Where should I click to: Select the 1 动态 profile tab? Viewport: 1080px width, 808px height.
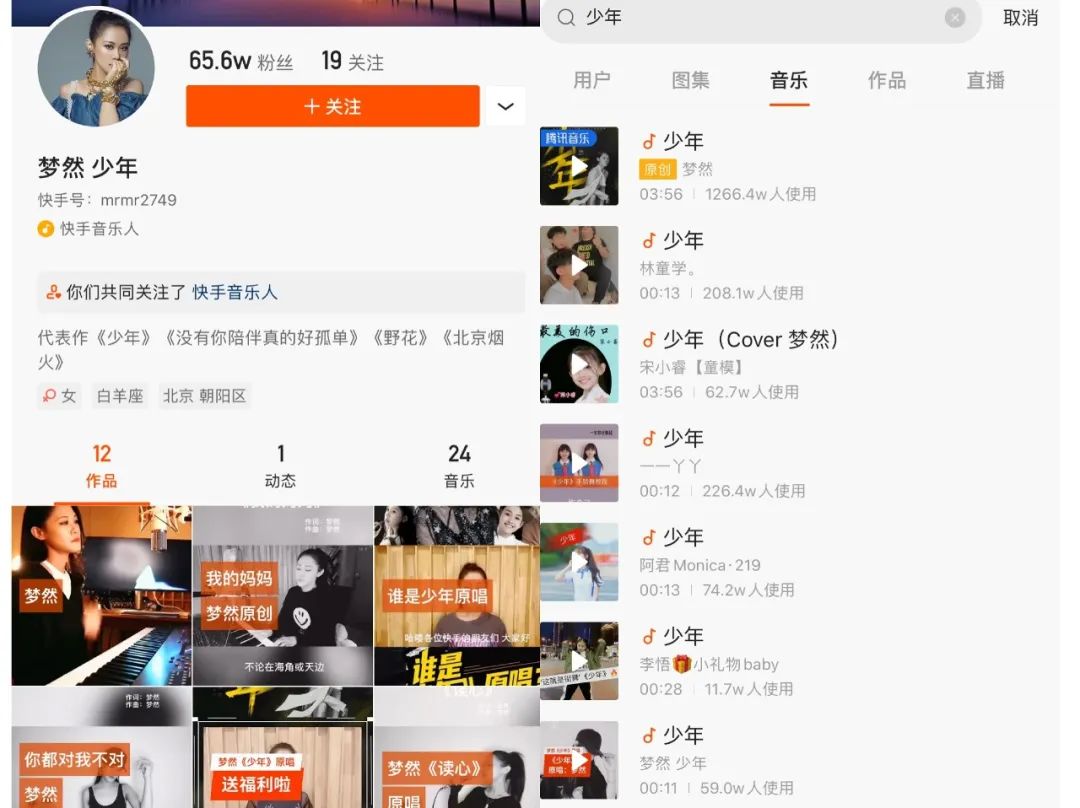(x=280, y=466)
